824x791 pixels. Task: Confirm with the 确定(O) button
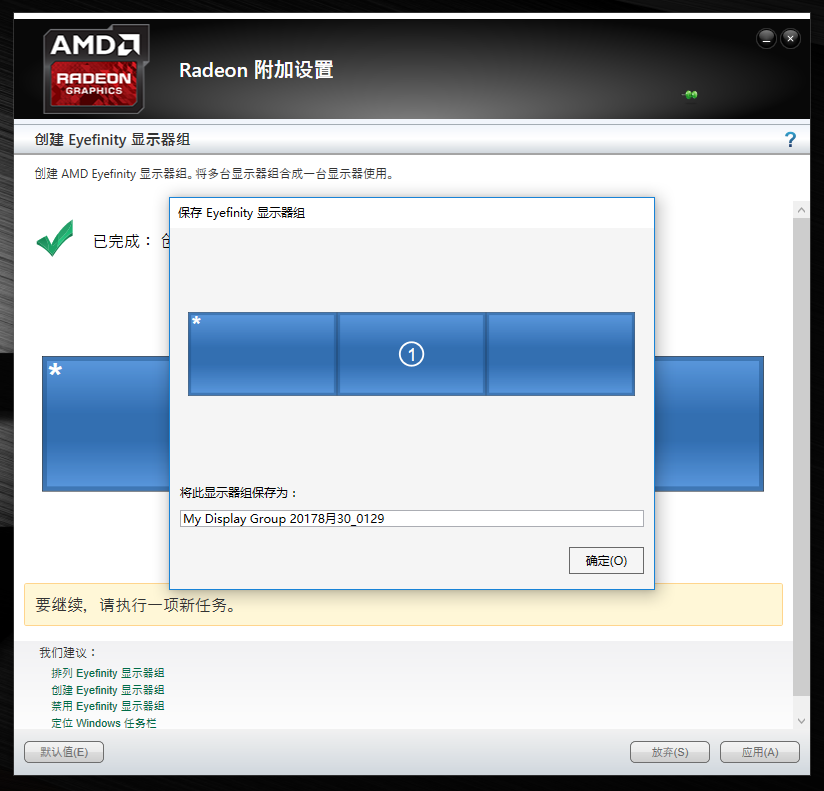click(606, 561)
